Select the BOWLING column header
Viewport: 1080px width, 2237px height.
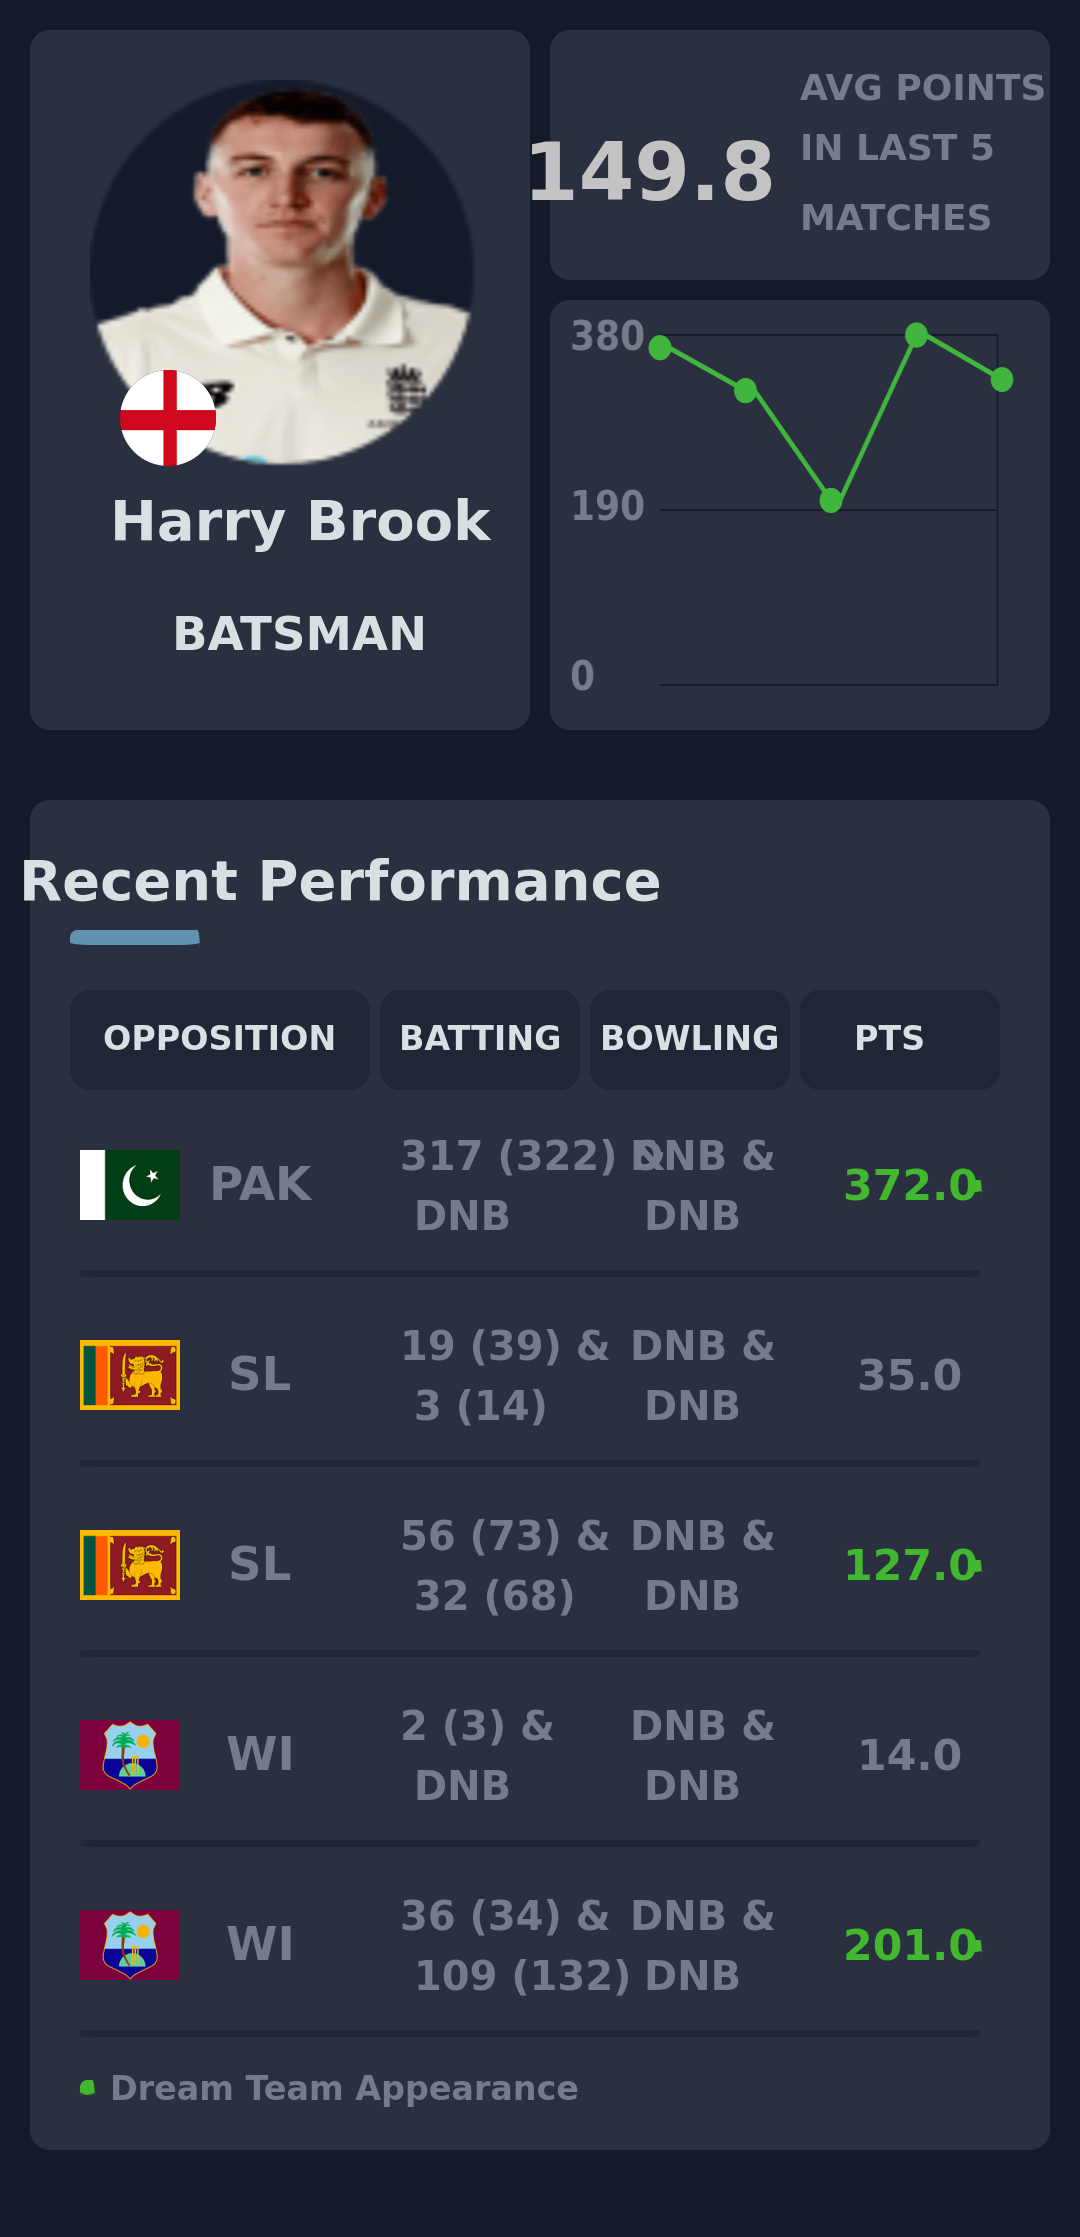[690, 1039]
